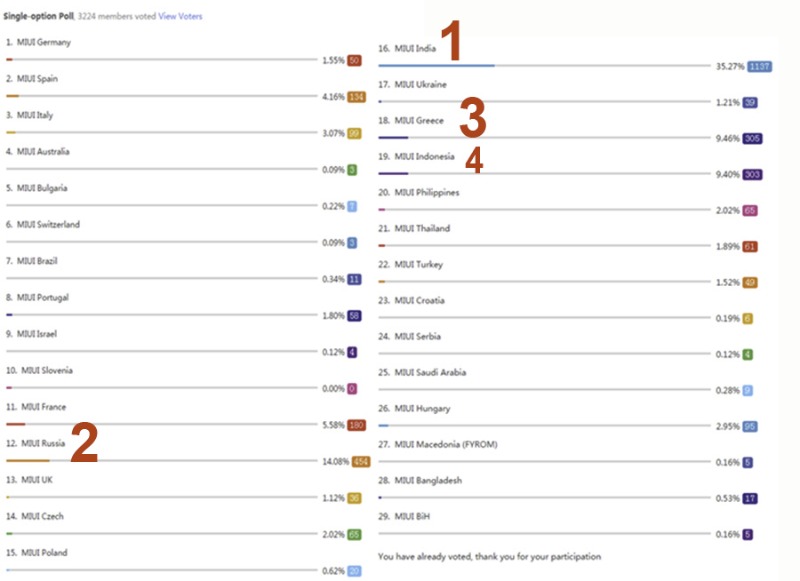Select the MIUI India label
Viewport: 800px width, 581px height.
[x=415, y=48]
